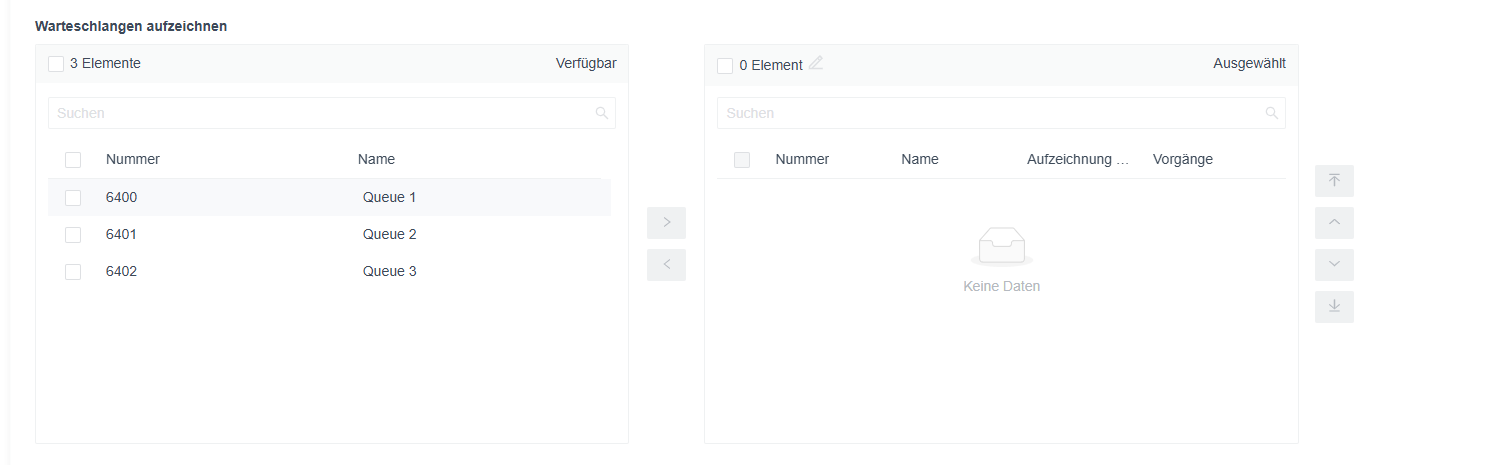The height and width of the screenshot is (465, 1495).
Task: Toggle the 0 Element select-all checkbox
Action: [725, 66]
